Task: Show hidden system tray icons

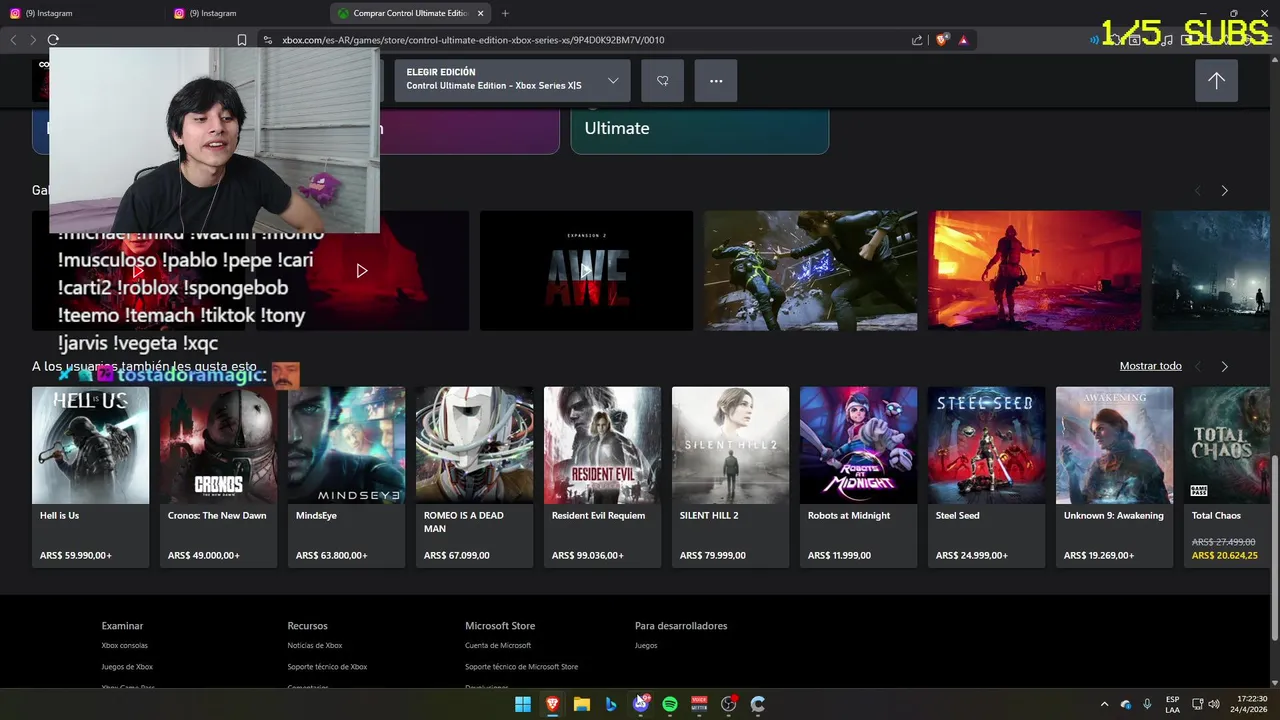Action: [x=1104, y=704]
